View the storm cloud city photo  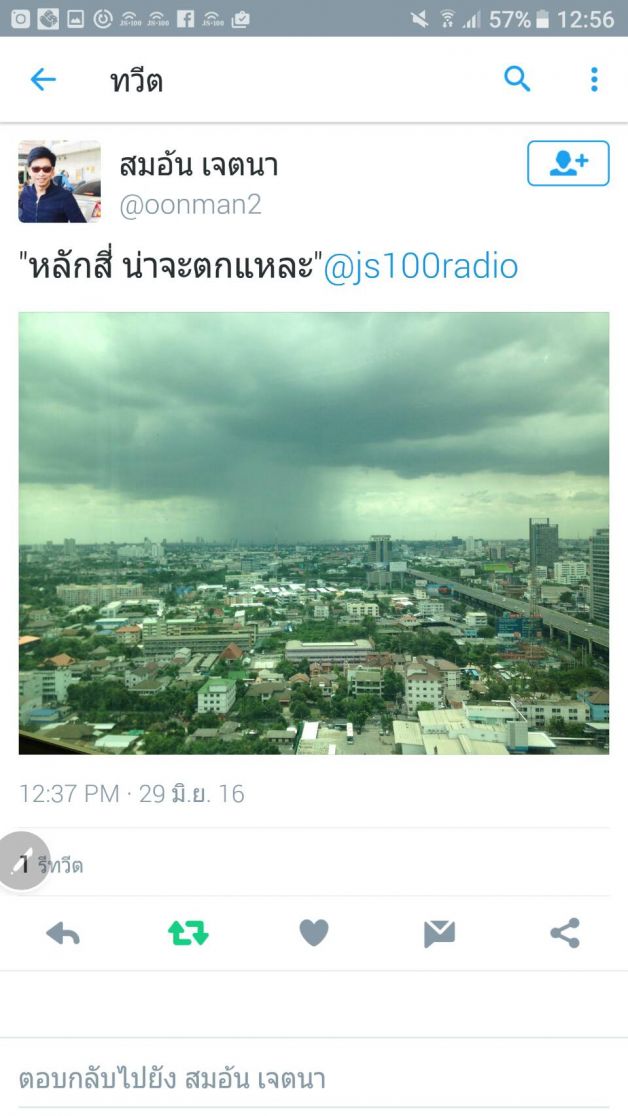(x=313, y=533)
